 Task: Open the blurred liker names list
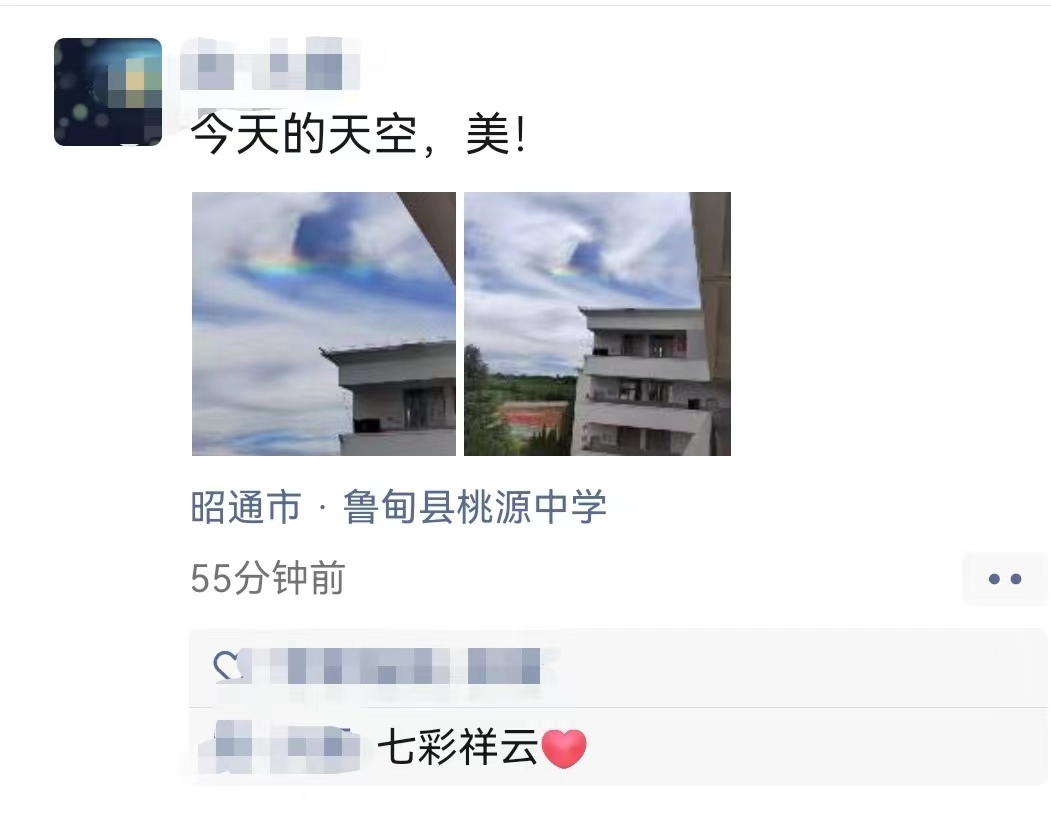(x=394, y=666)
